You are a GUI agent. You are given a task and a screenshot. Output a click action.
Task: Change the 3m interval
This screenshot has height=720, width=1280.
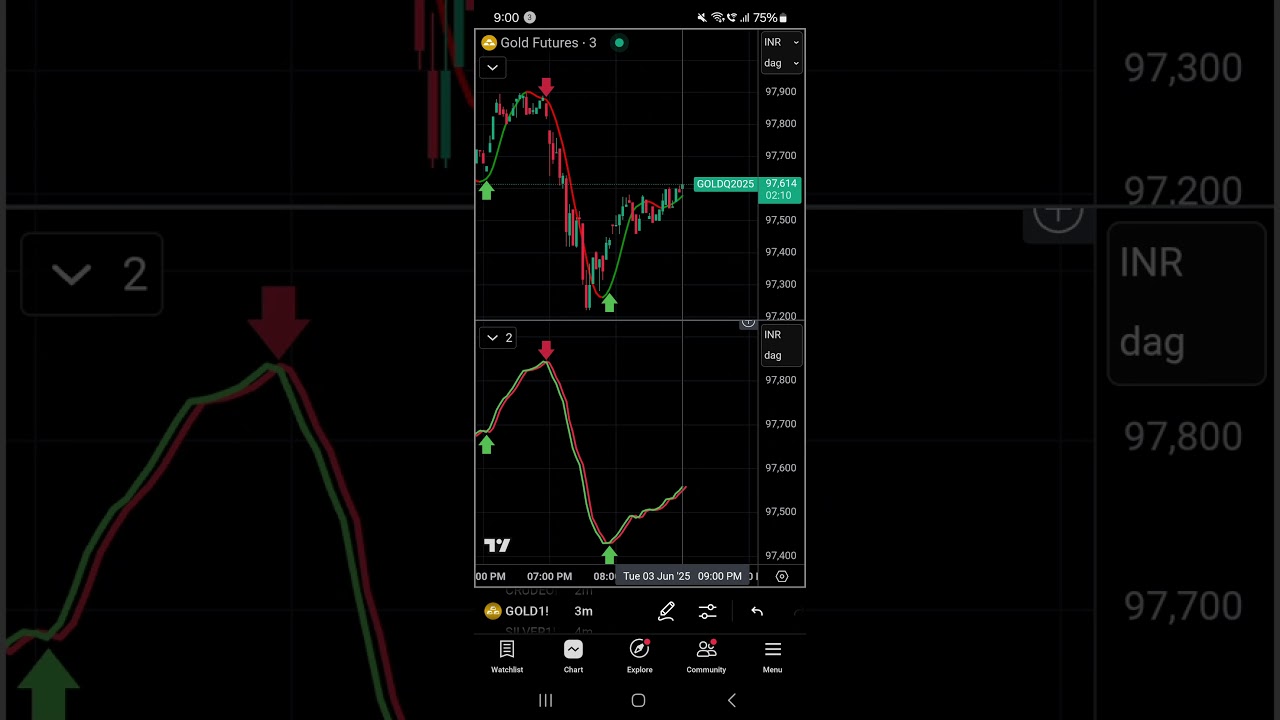tap(584, 611)
